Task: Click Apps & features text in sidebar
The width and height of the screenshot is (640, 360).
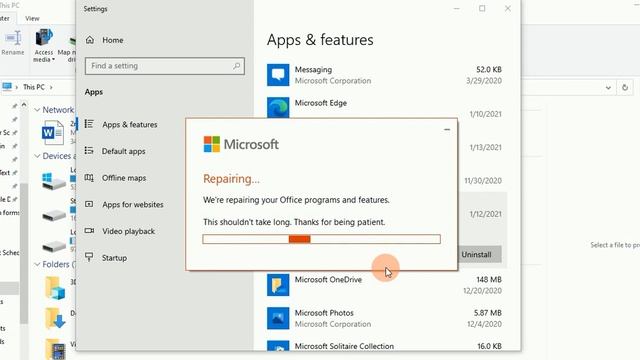Action: click(130, 124)
